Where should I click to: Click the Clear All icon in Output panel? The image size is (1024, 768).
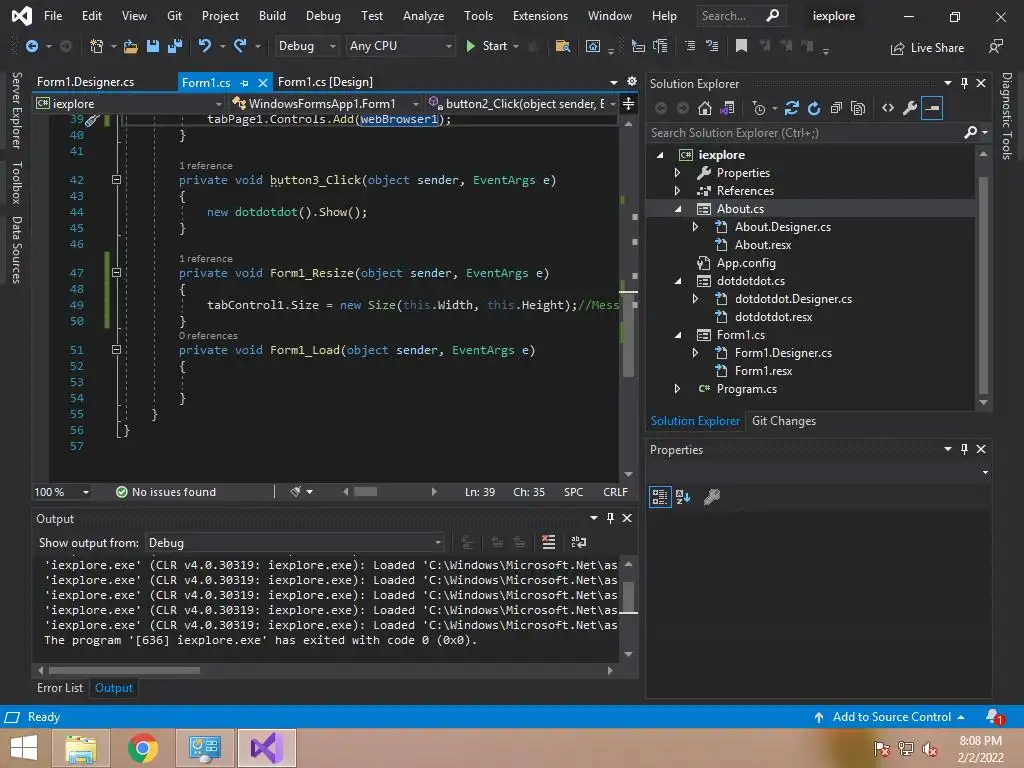(x=548, y=542)
